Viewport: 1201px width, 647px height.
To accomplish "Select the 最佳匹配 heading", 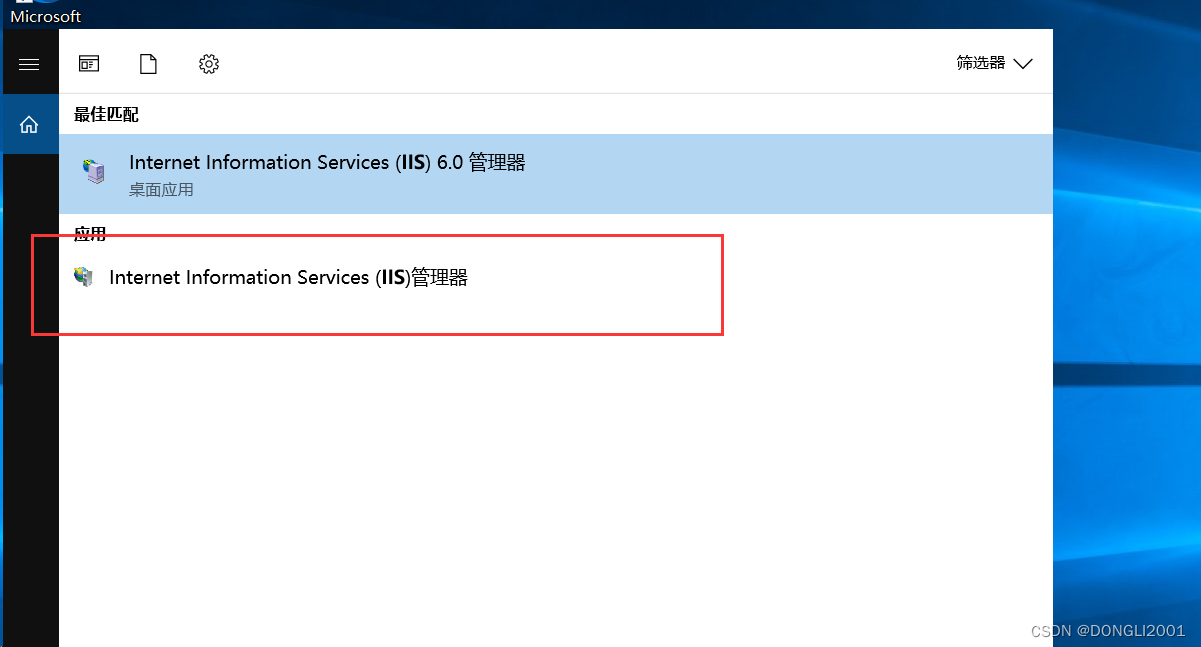I will coord(106,115).
